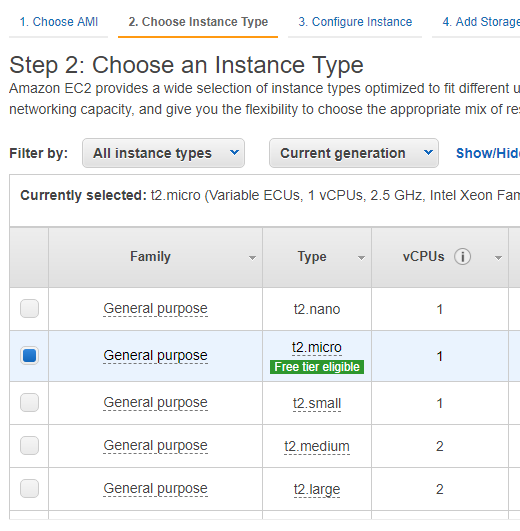
Task: Click vCPUs value 1 in t2.nano row
Action: (439, 309)
